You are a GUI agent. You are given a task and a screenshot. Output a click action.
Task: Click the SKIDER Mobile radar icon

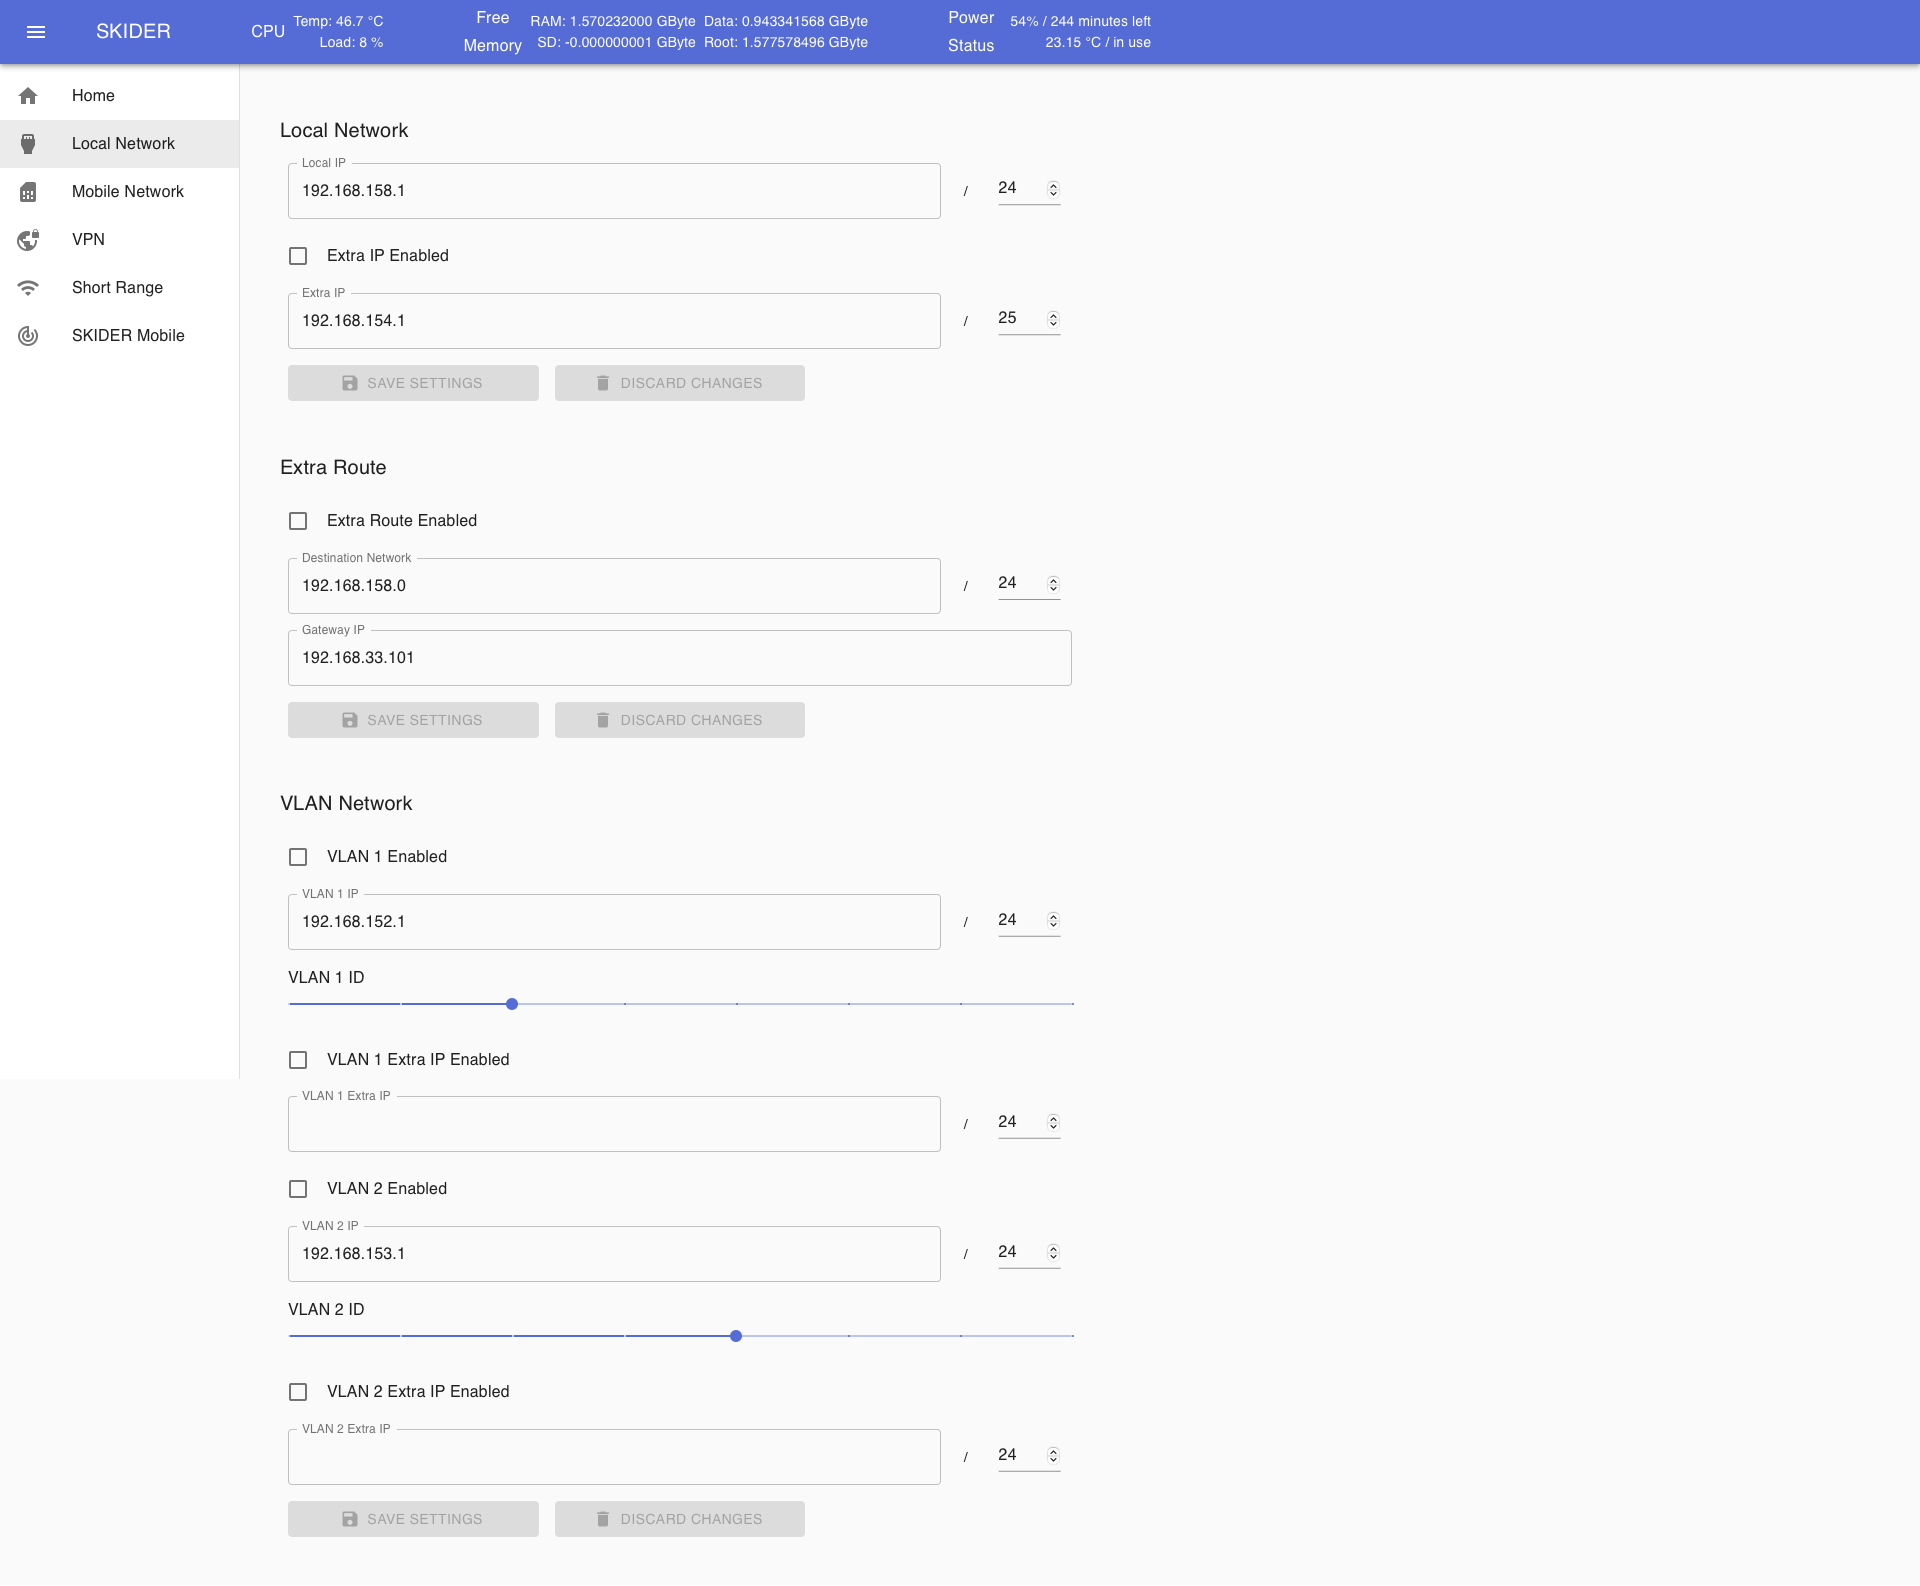point(28,336)
